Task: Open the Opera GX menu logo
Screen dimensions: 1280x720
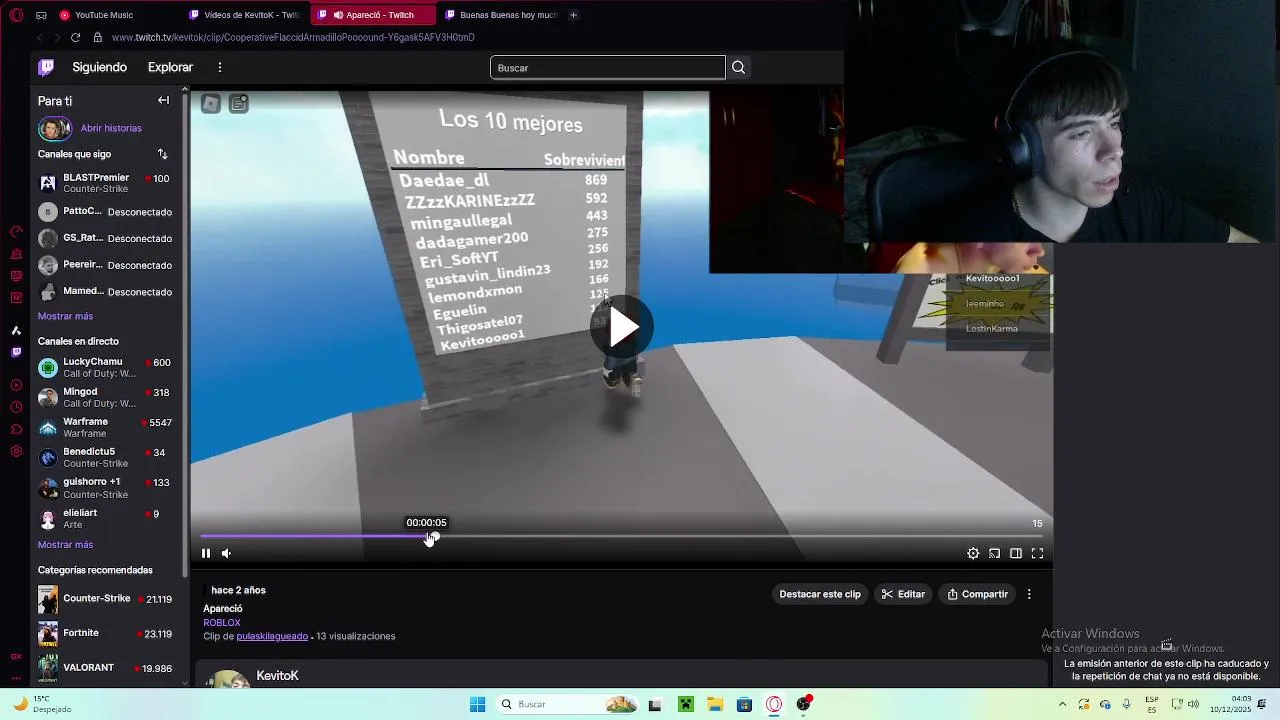Action: 16,15
